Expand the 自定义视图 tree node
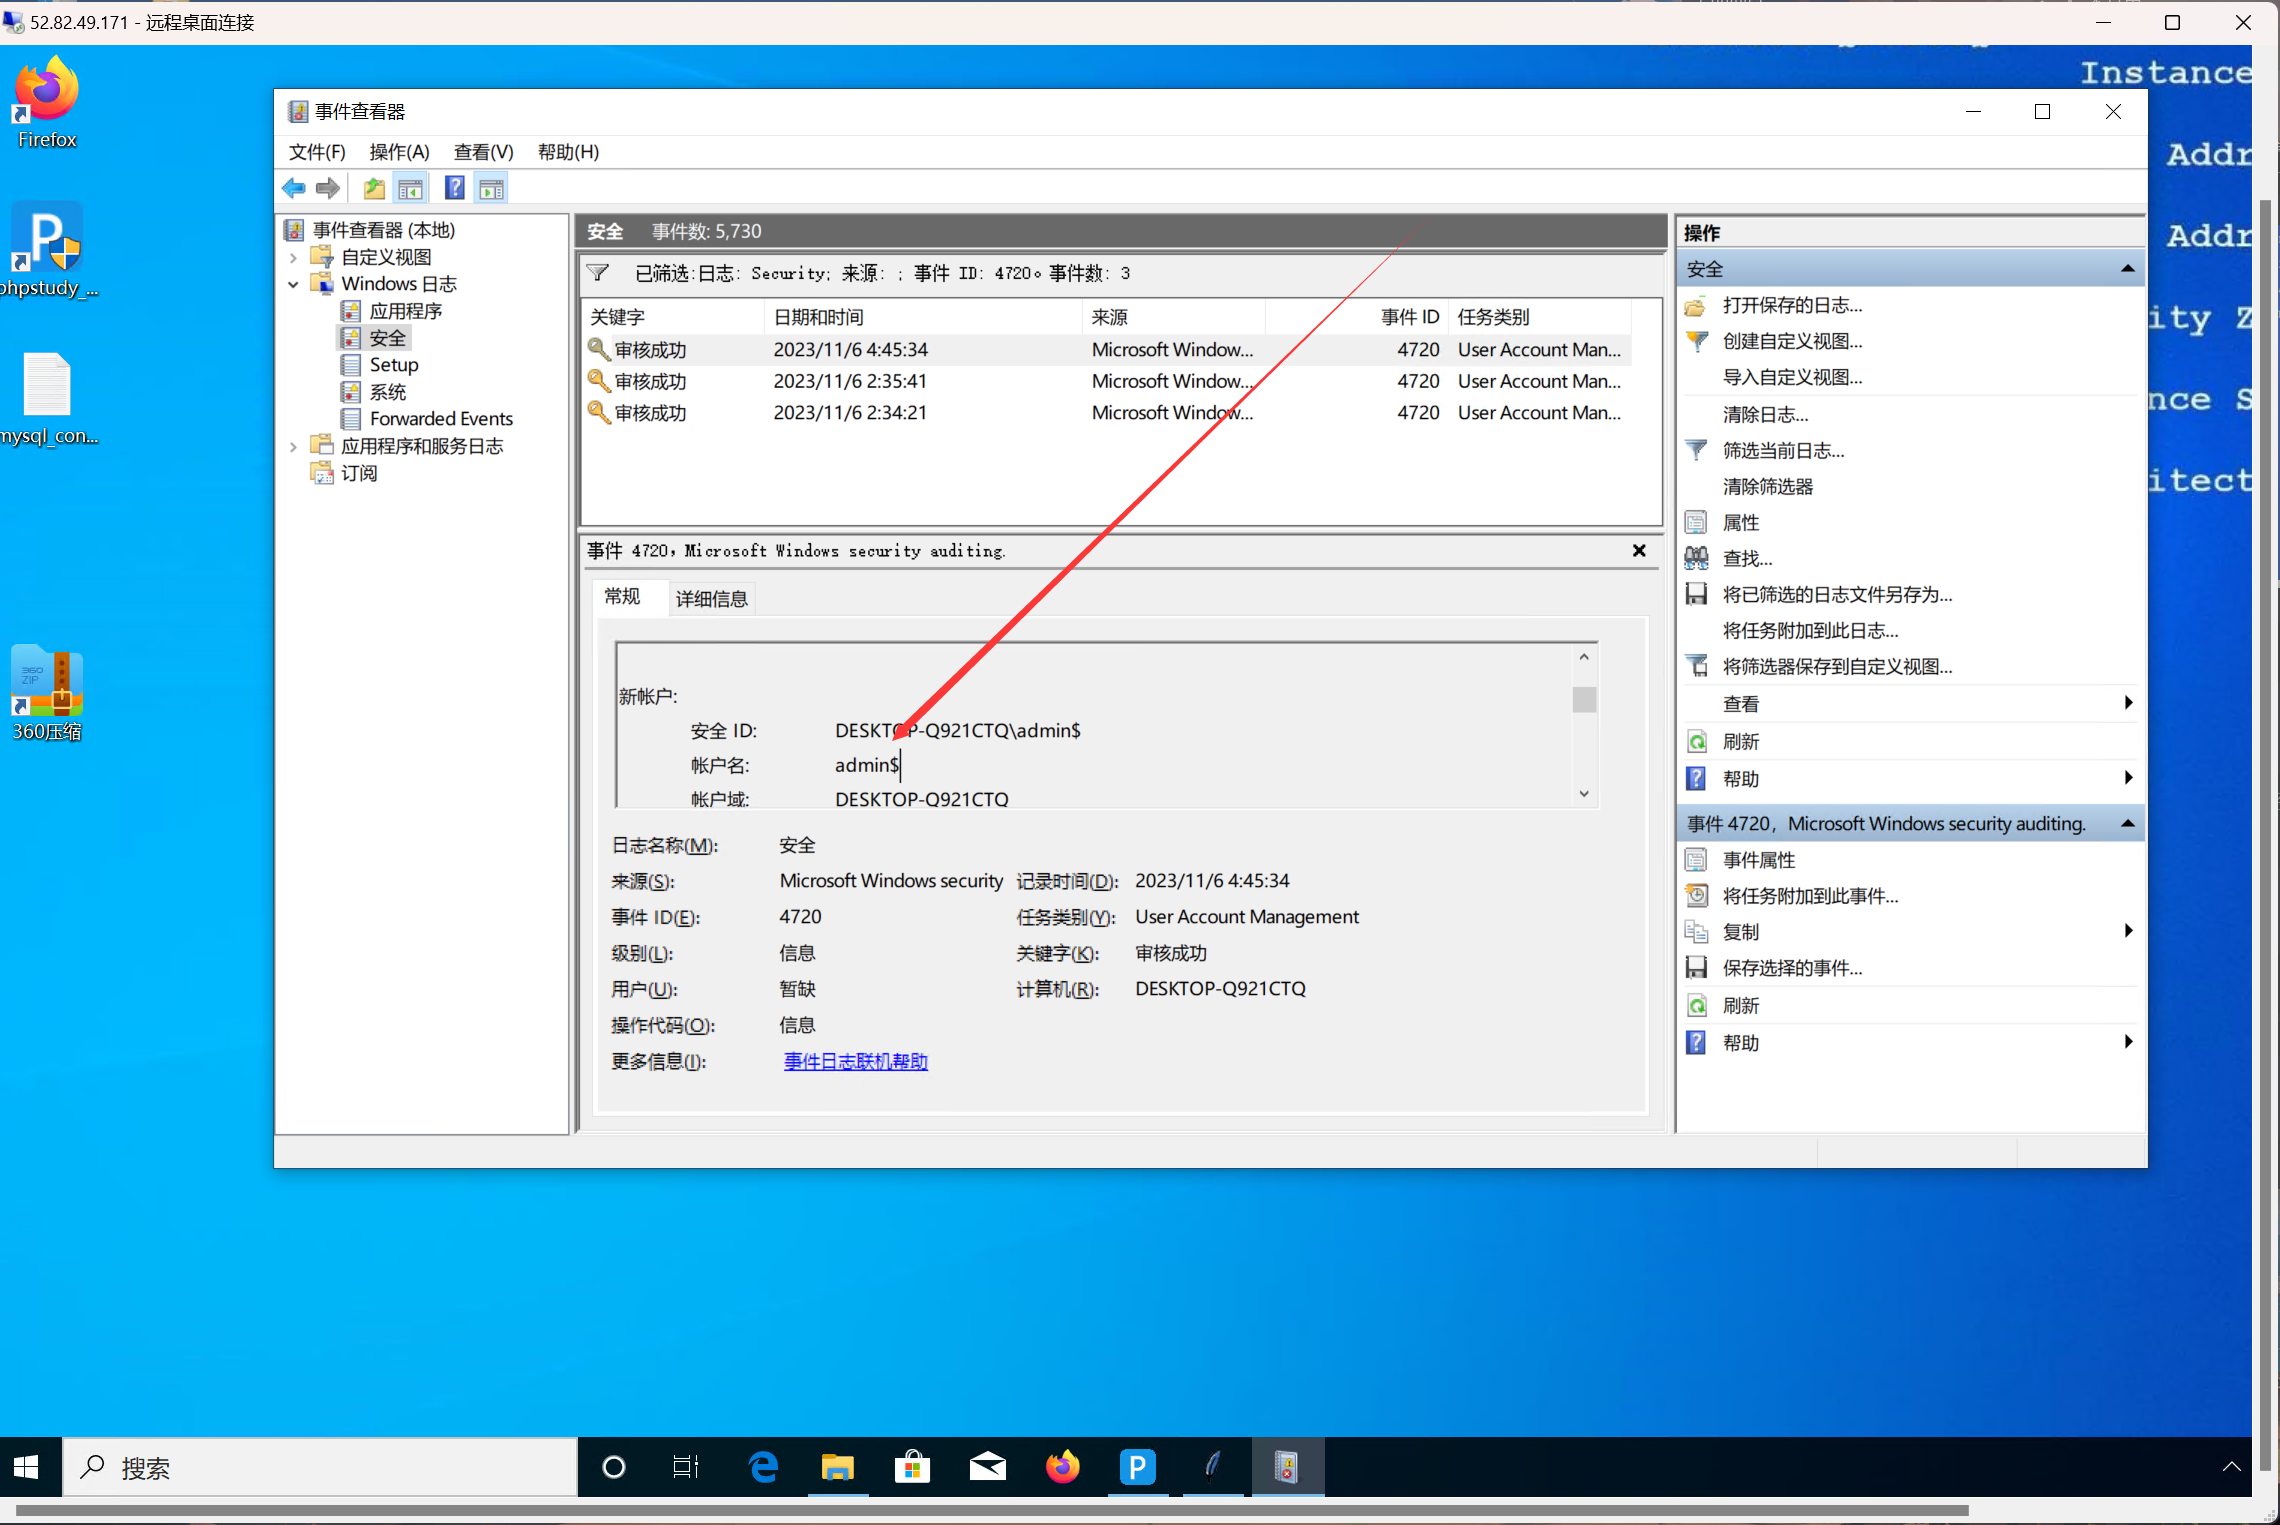 coord(293,258)
